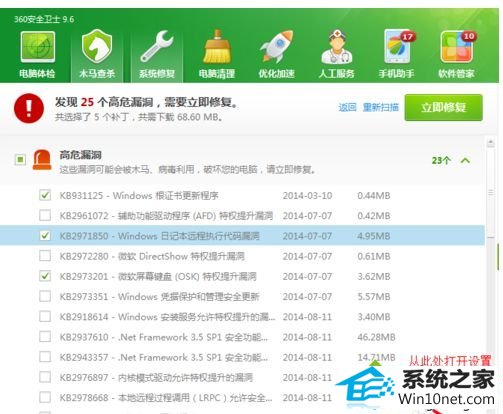503x414 pixels.
Task: Open 电脑清理 broom icon
Action: tap(217, 47)
